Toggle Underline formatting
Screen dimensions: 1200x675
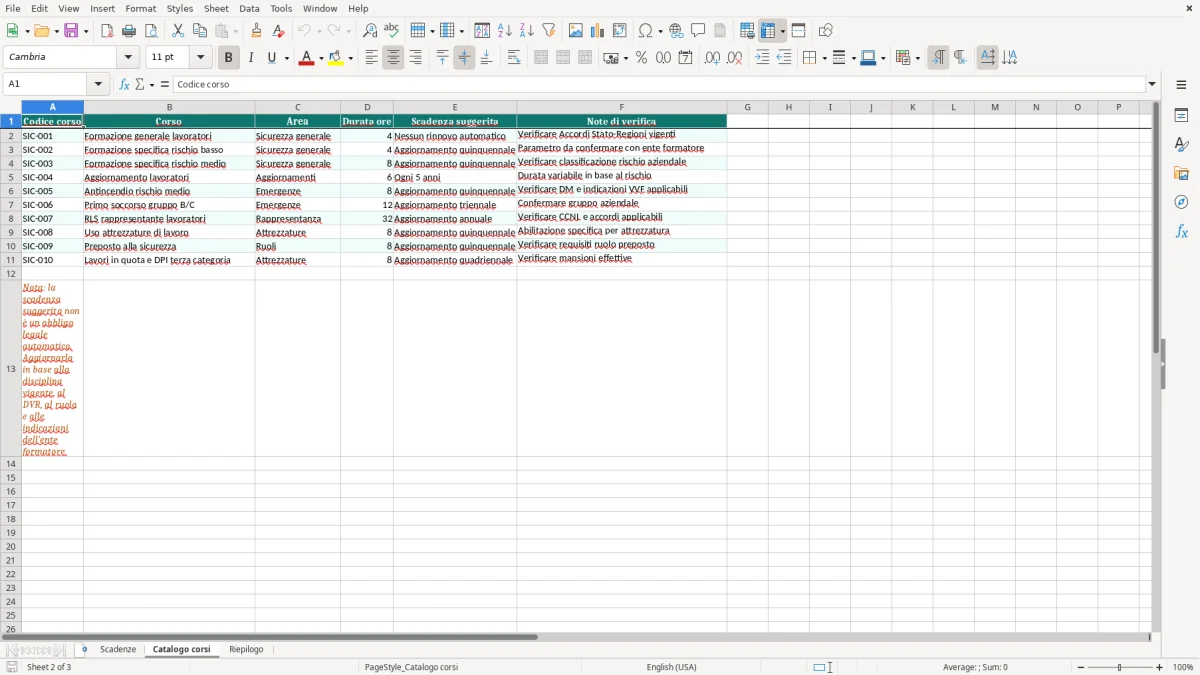point(271,58)
